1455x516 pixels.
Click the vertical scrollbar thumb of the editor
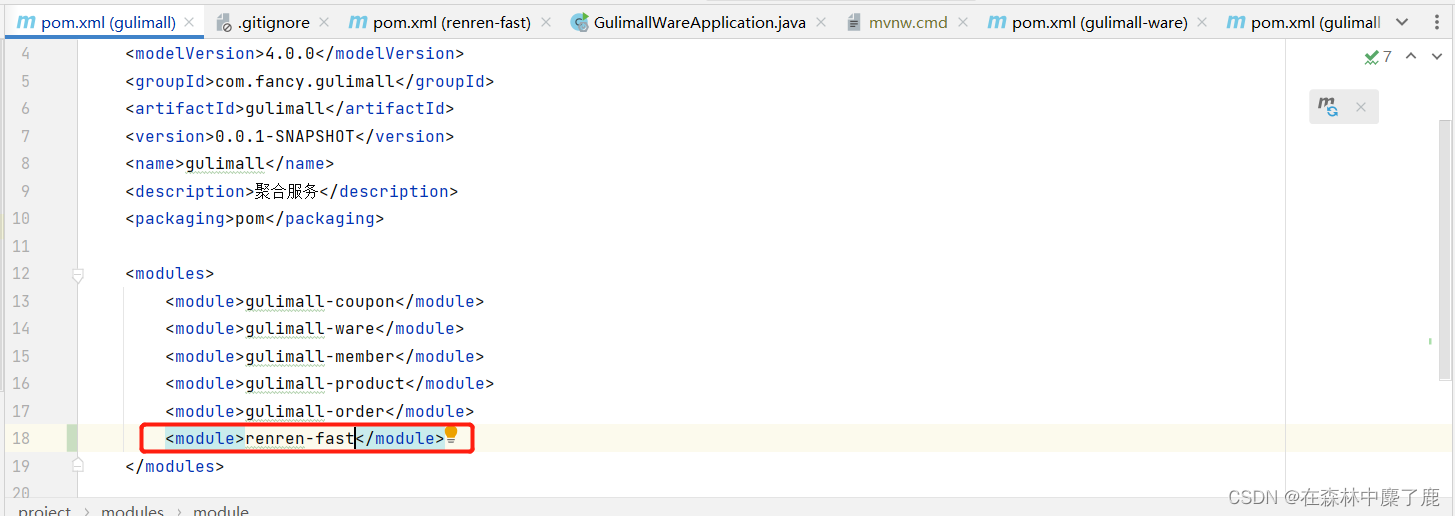click(x=1445, y=220)
